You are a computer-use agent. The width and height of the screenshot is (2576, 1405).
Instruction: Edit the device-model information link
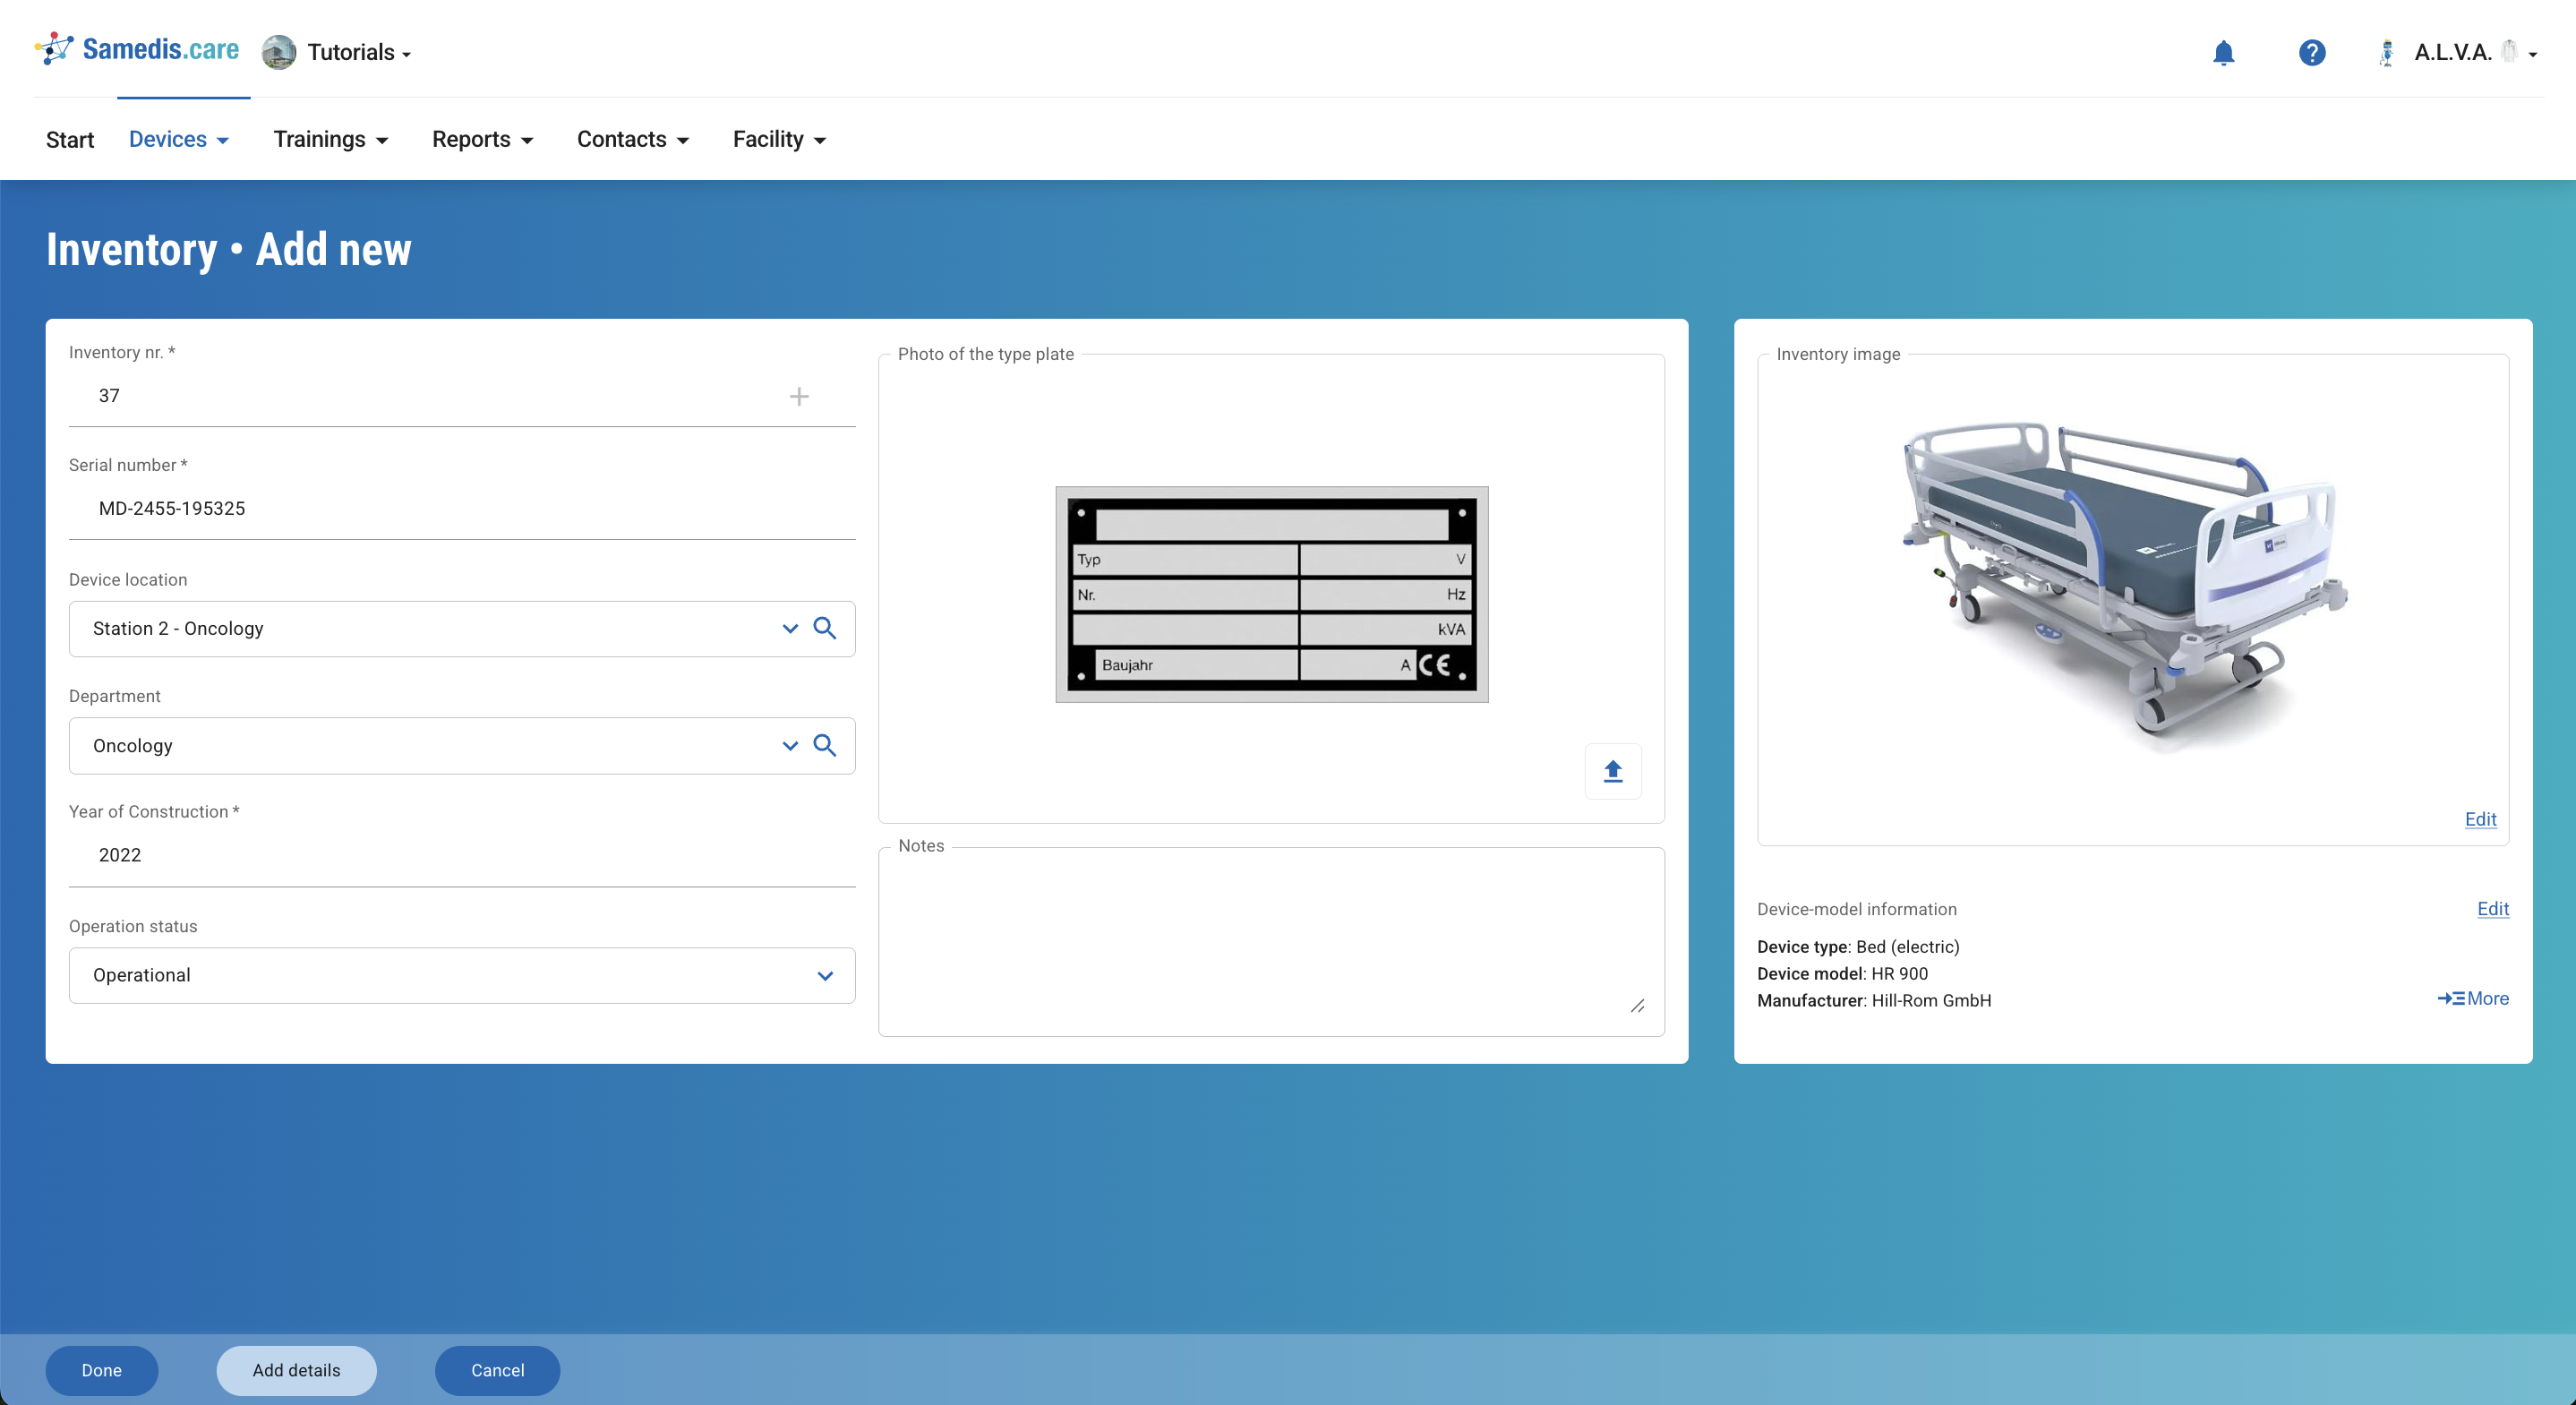point(2492,908)
